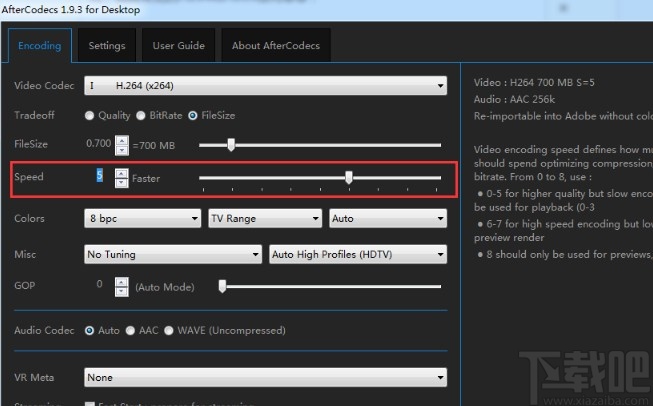Increase FileSize with the up stepper arrow

coord(122,141)
